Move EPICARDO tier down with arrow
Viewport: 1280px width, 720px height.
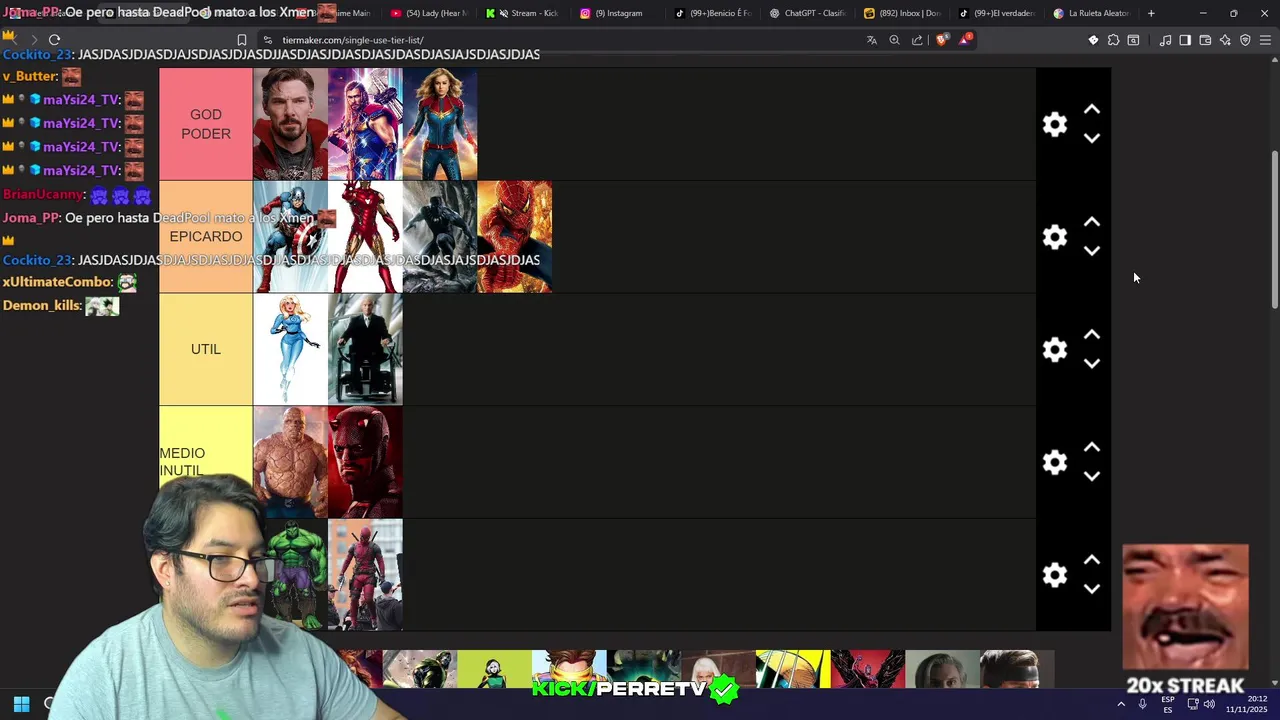(1092, 251)
